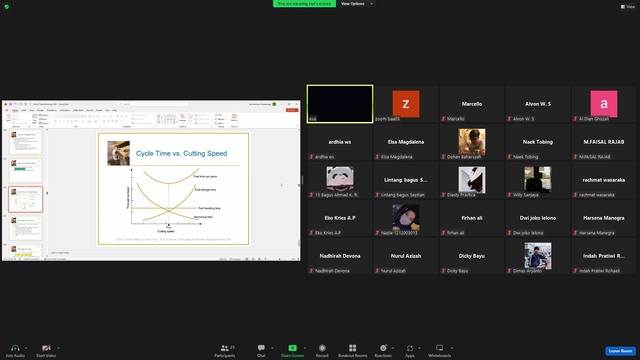
Task: Click the muted mic icon on Alvon W. S tile
Action: coord(509,119)
